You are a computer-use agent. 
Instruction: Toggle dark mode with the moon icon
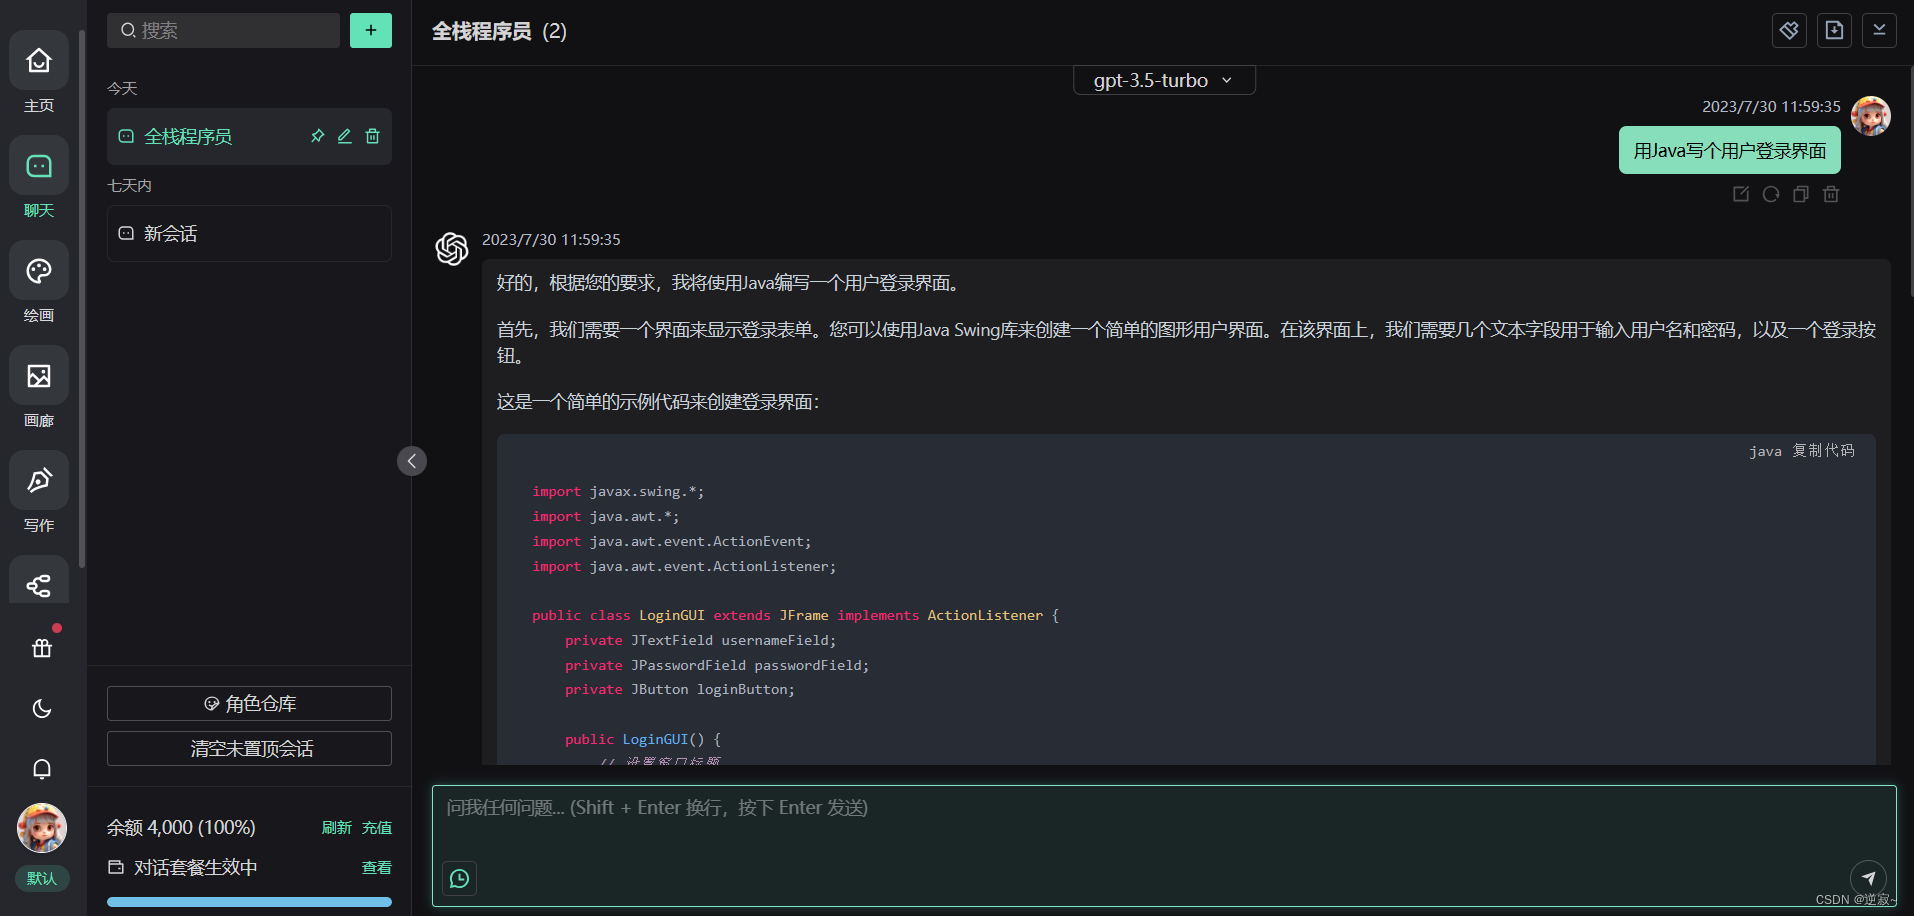coord(42,708)
